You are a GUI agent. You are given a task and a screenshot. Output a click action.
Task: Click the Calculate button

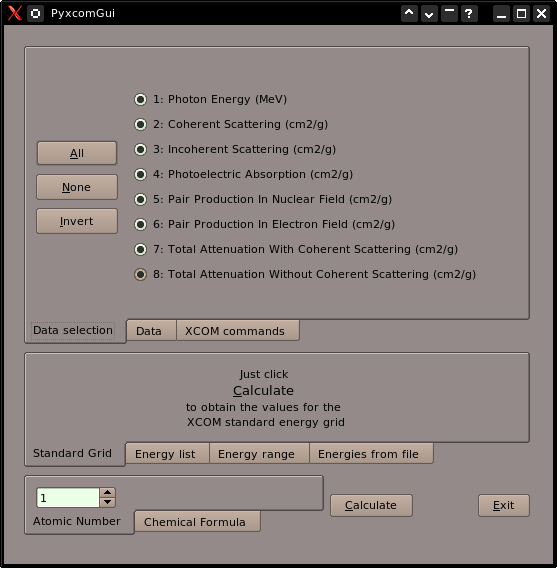pyautogui.click(x=371, y=505)
